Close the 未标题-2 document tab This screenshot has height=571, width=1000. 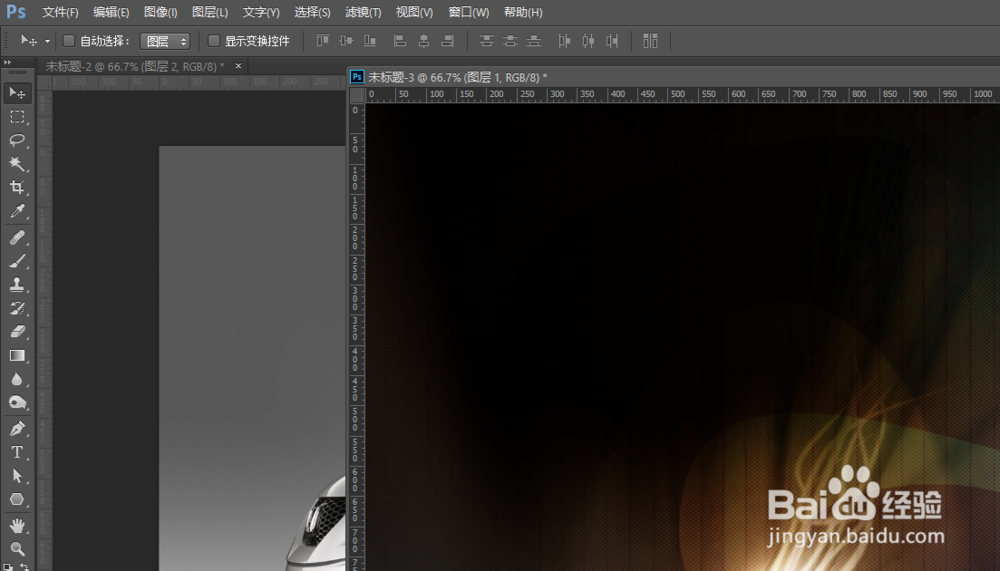(x=239, y=66)
